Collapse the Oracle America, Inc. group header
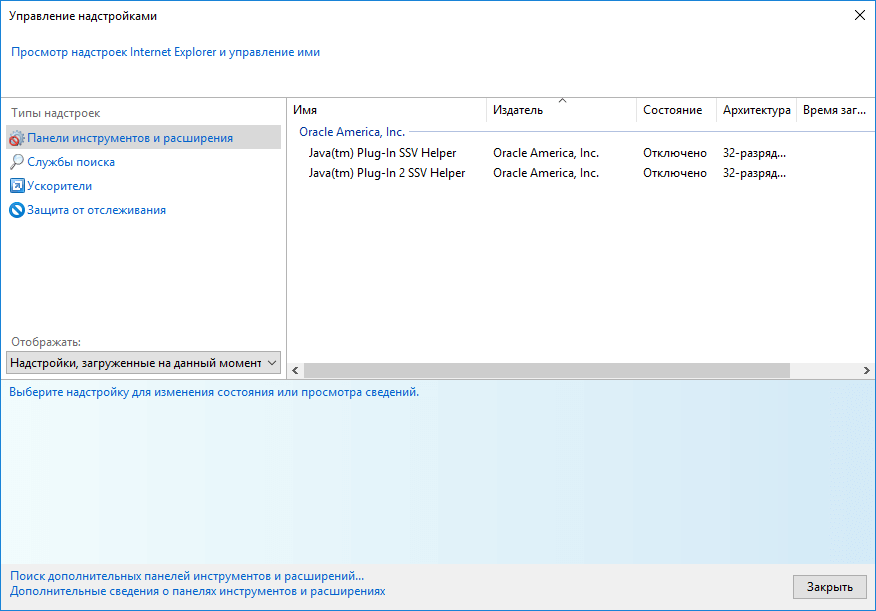876x611 pixels. point(352,132)
